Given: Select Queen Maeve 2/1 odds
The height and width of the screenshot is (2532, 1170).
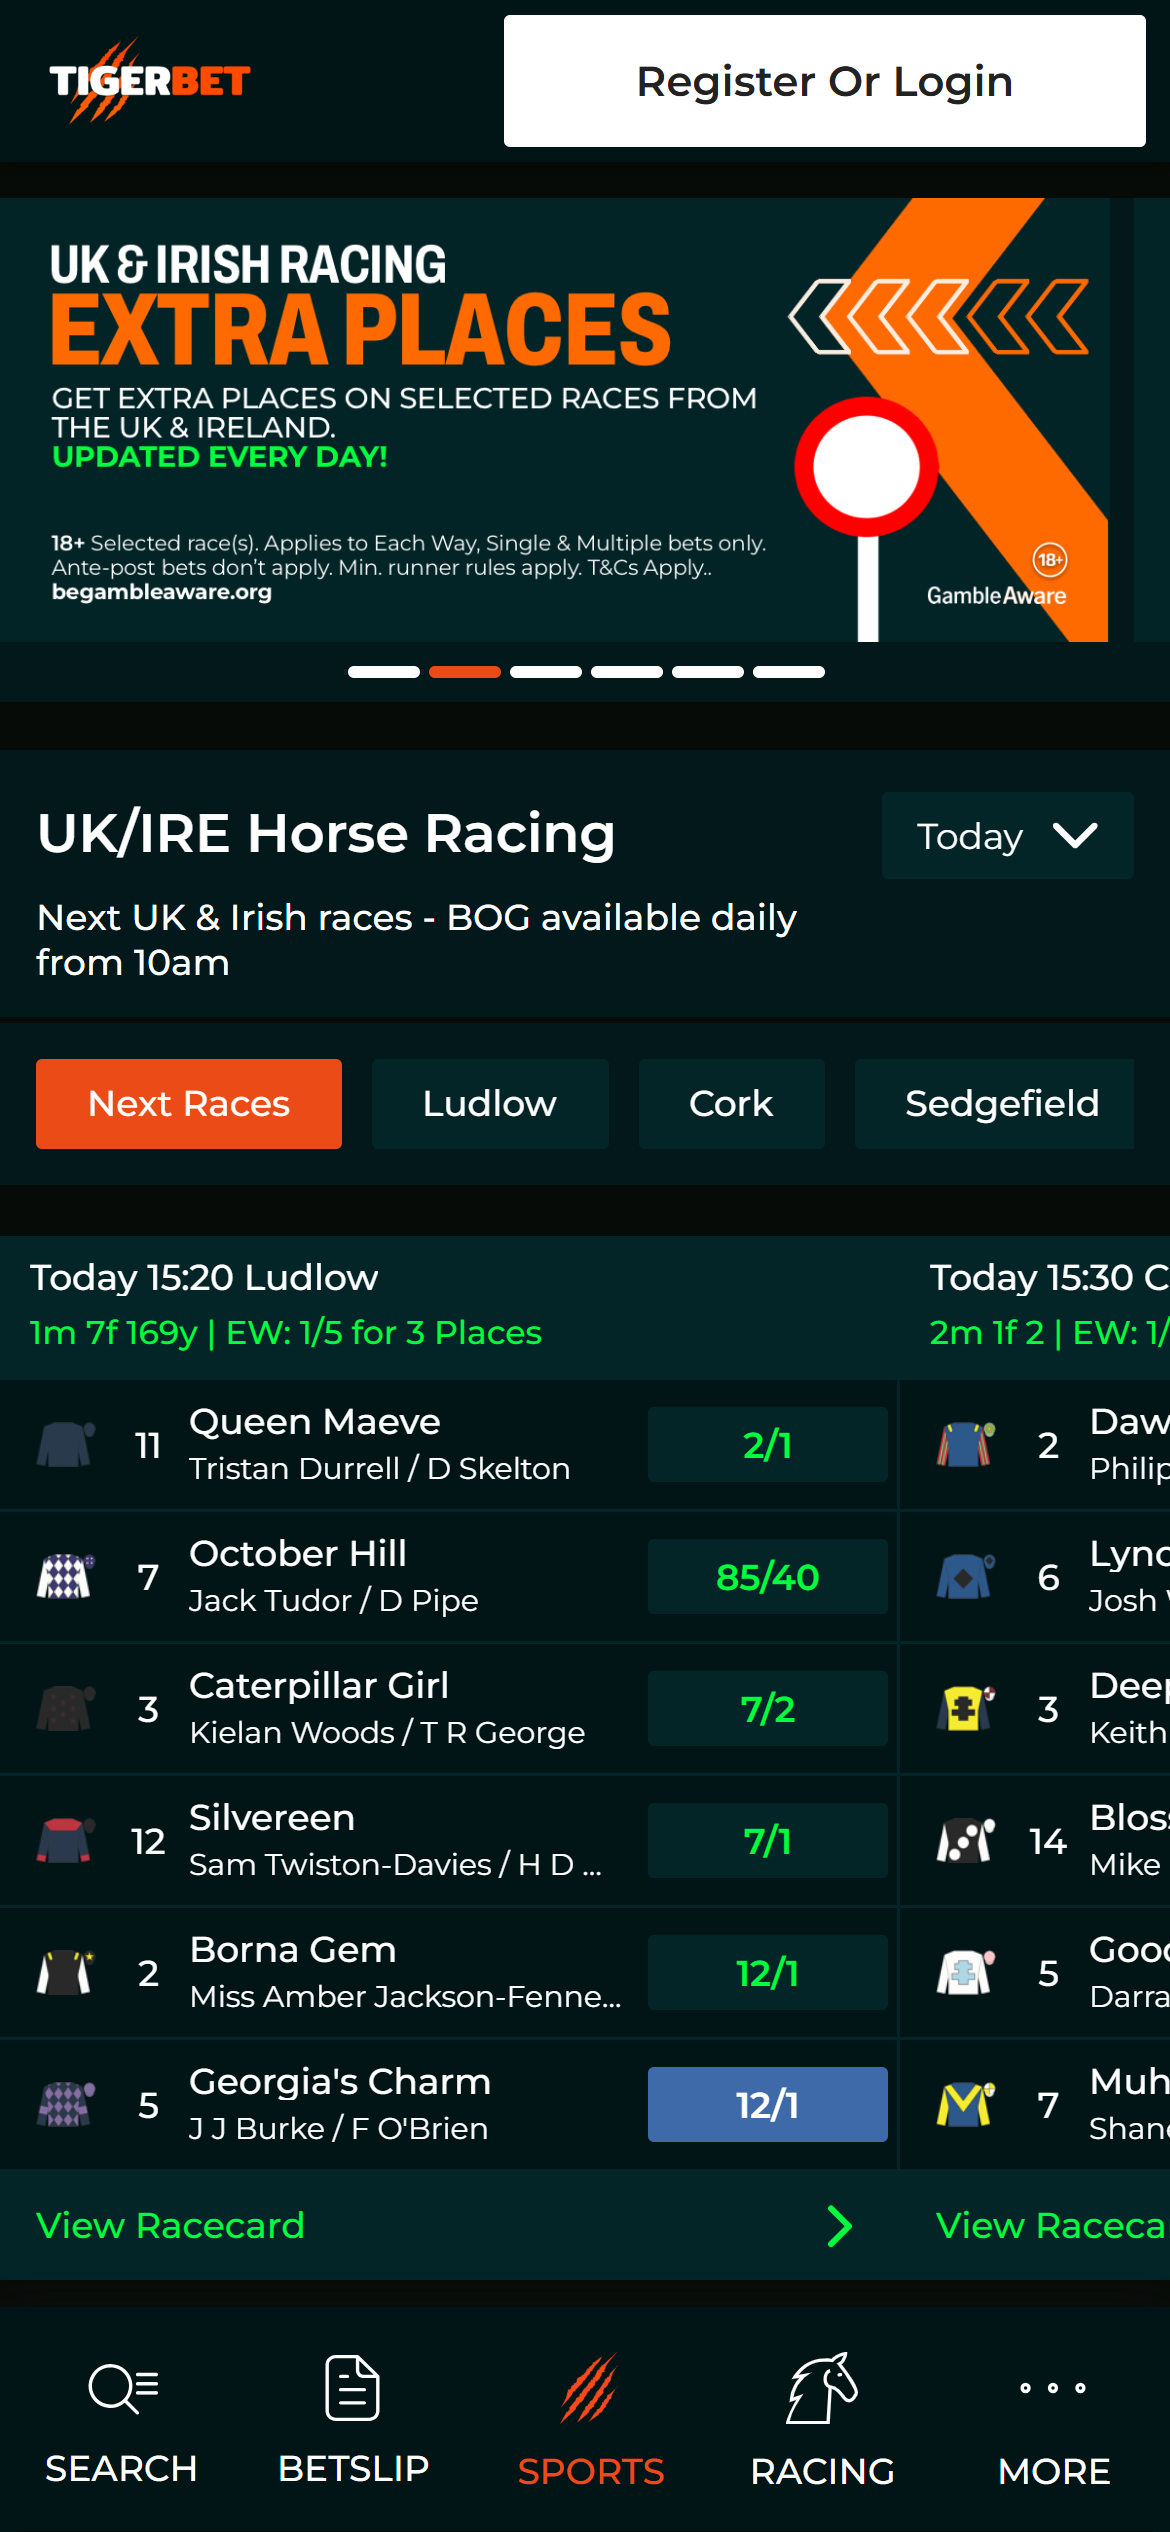Looking at the screenshot, I should coord(767,1445).
